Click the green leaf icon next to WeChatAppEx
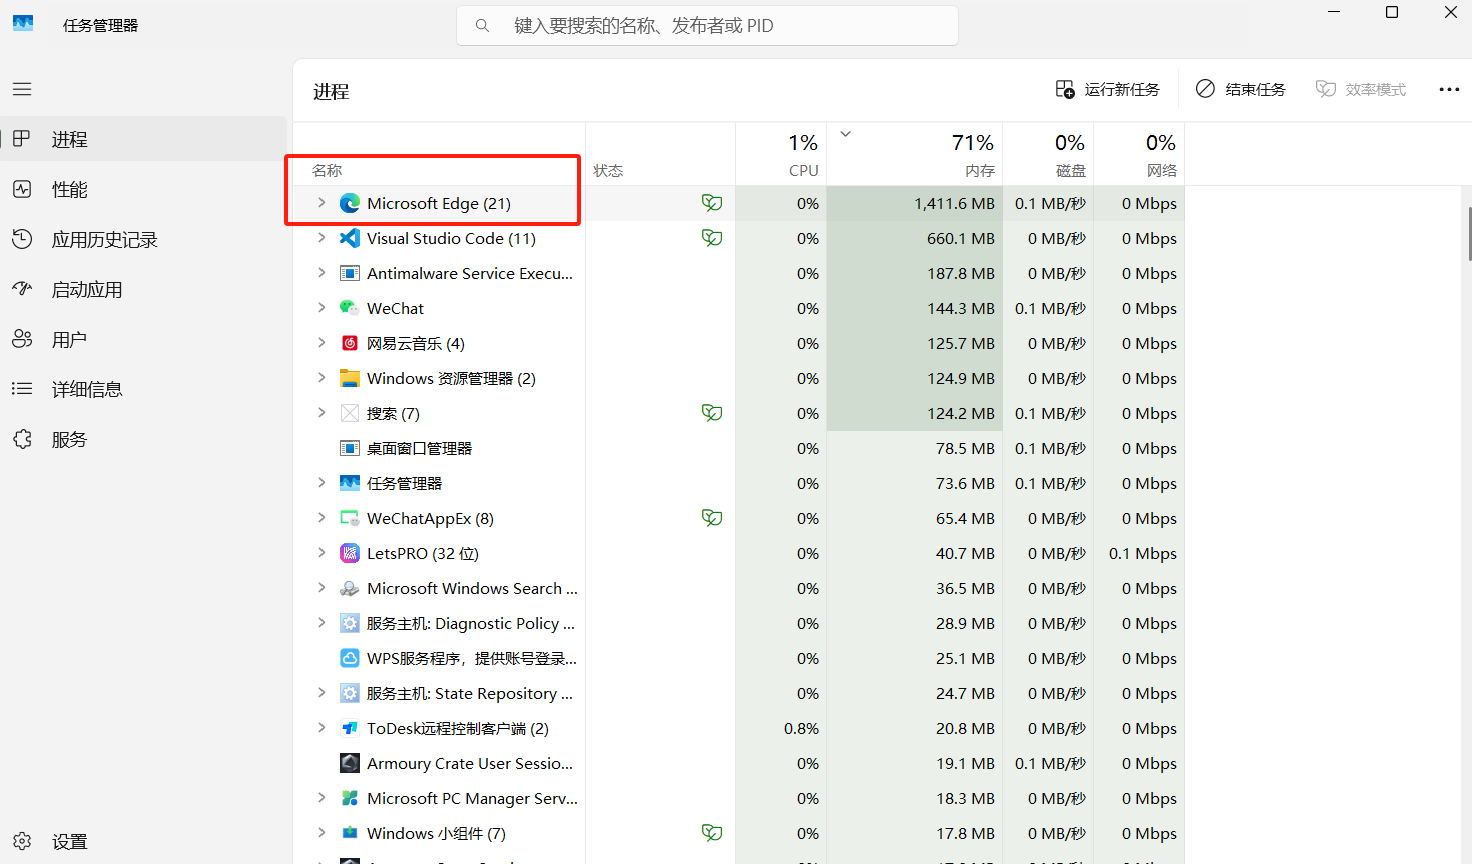 click(x=712, y=517)
